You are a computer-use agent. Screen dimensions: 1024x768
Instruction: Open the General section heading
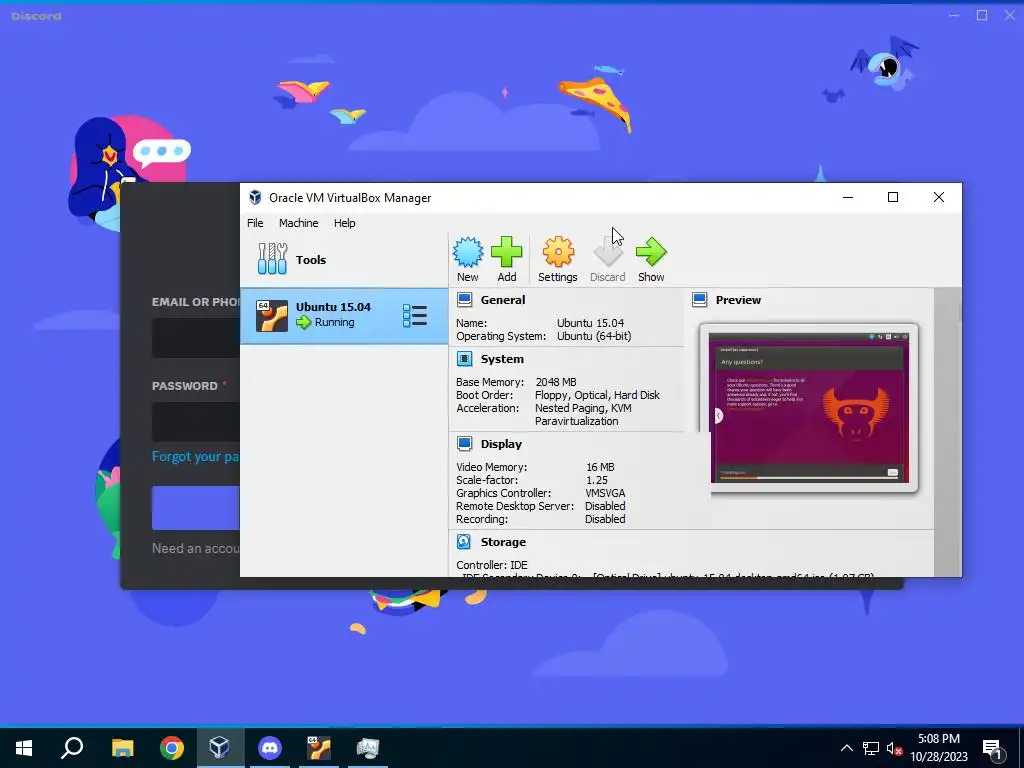point(503,300)
